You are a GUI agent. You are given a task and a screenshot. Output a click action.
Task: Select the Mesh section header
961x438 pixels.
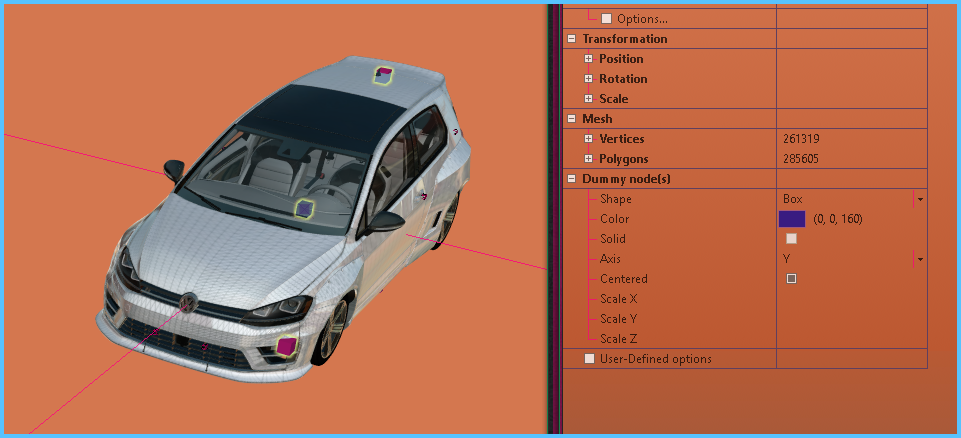(597, 119)
